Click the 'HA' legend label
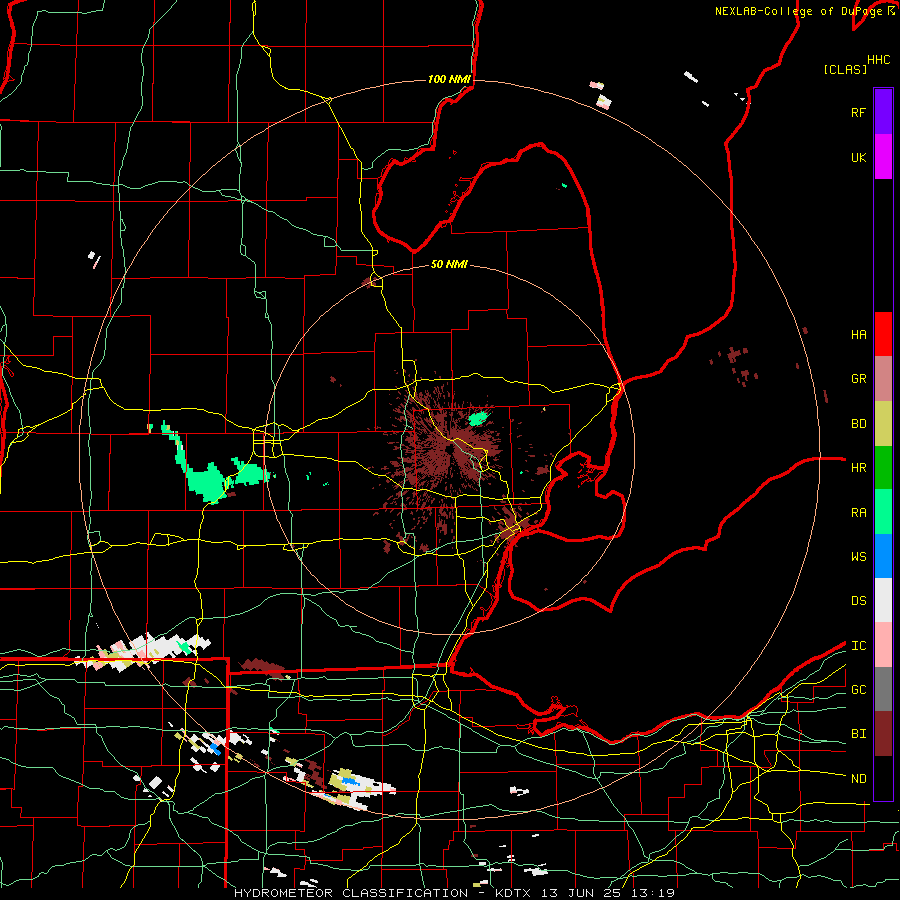This screenshot has width=900, height=900. (x=858, y=334)
